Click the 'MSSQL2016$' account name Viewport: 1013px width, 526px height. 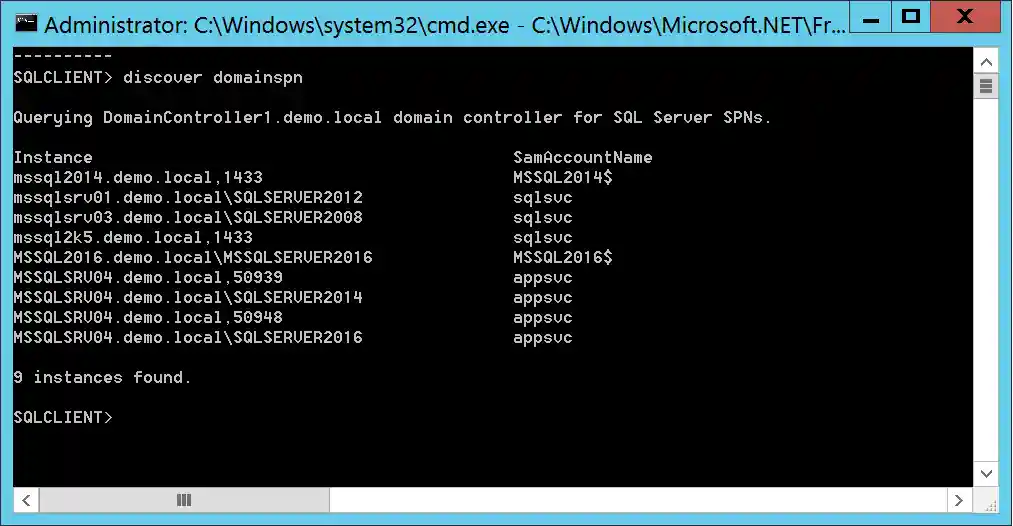point(563,258)
